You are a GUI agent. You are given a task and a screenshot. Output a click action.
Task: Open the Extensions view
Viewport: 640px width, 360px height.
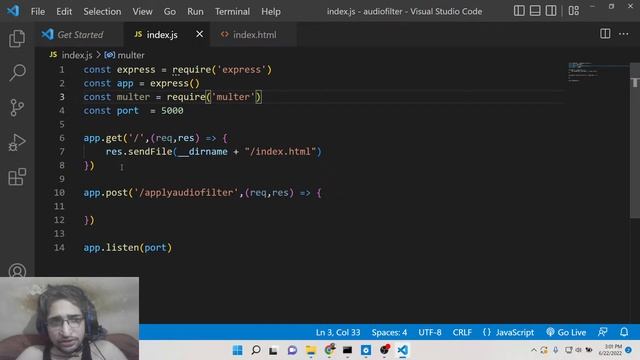point(17,177)
